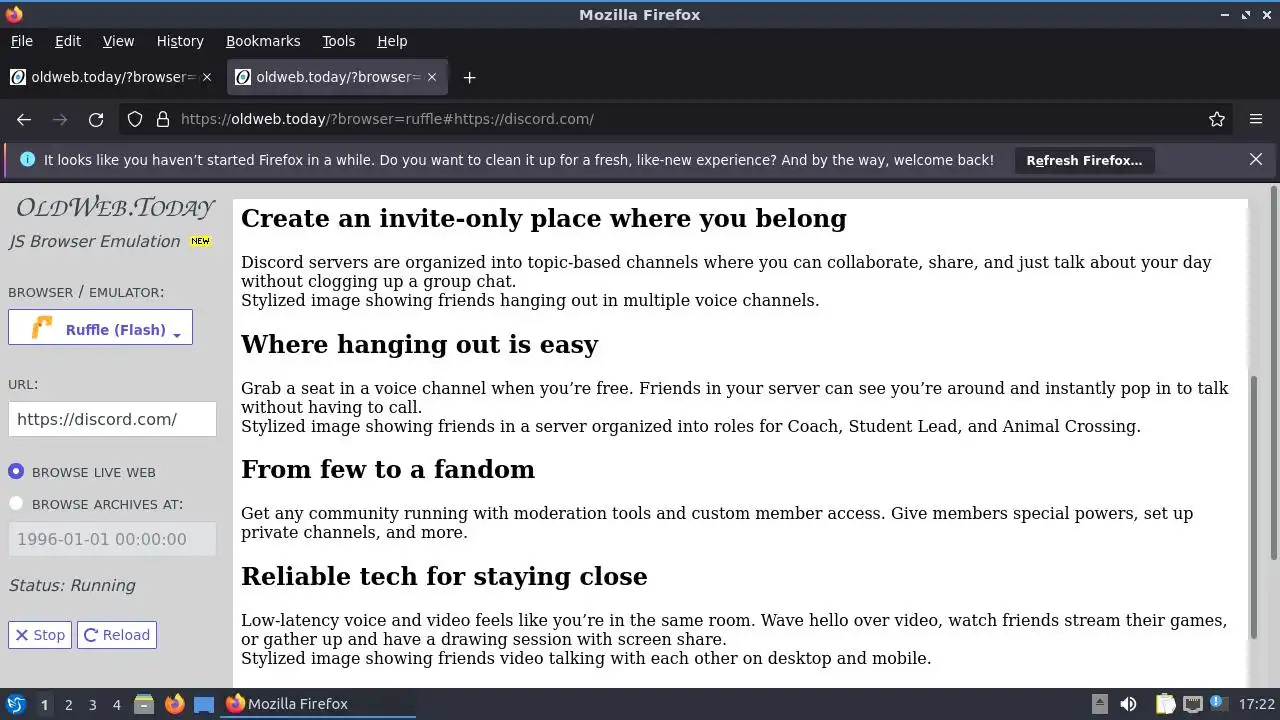Open the Firefox hamburger application menu

[1256, 119]
